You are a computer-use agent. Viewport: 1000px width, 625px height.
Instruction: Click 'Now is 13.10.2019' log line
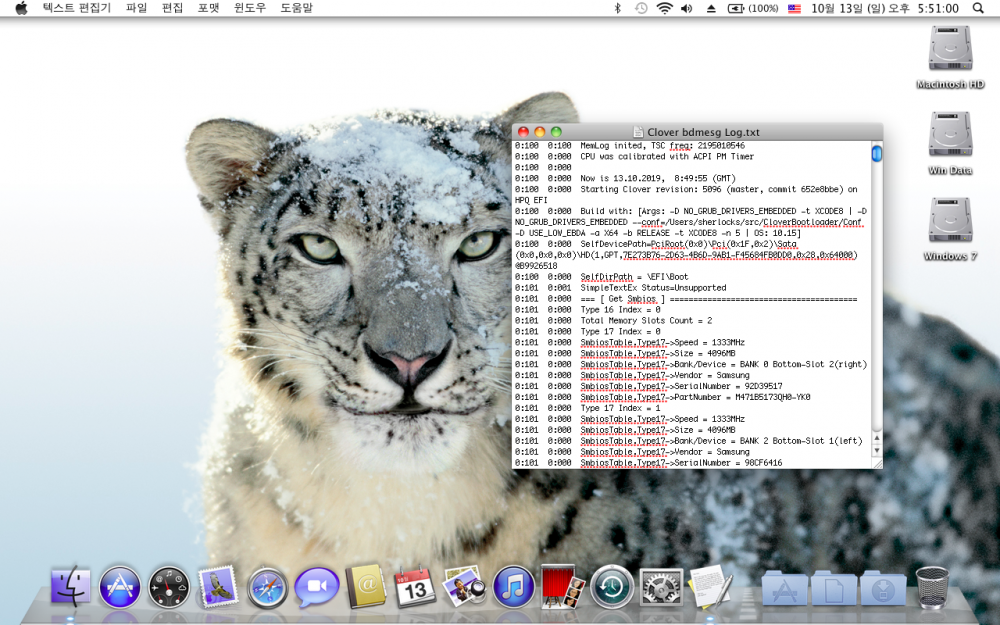click(x=658, y=178)
